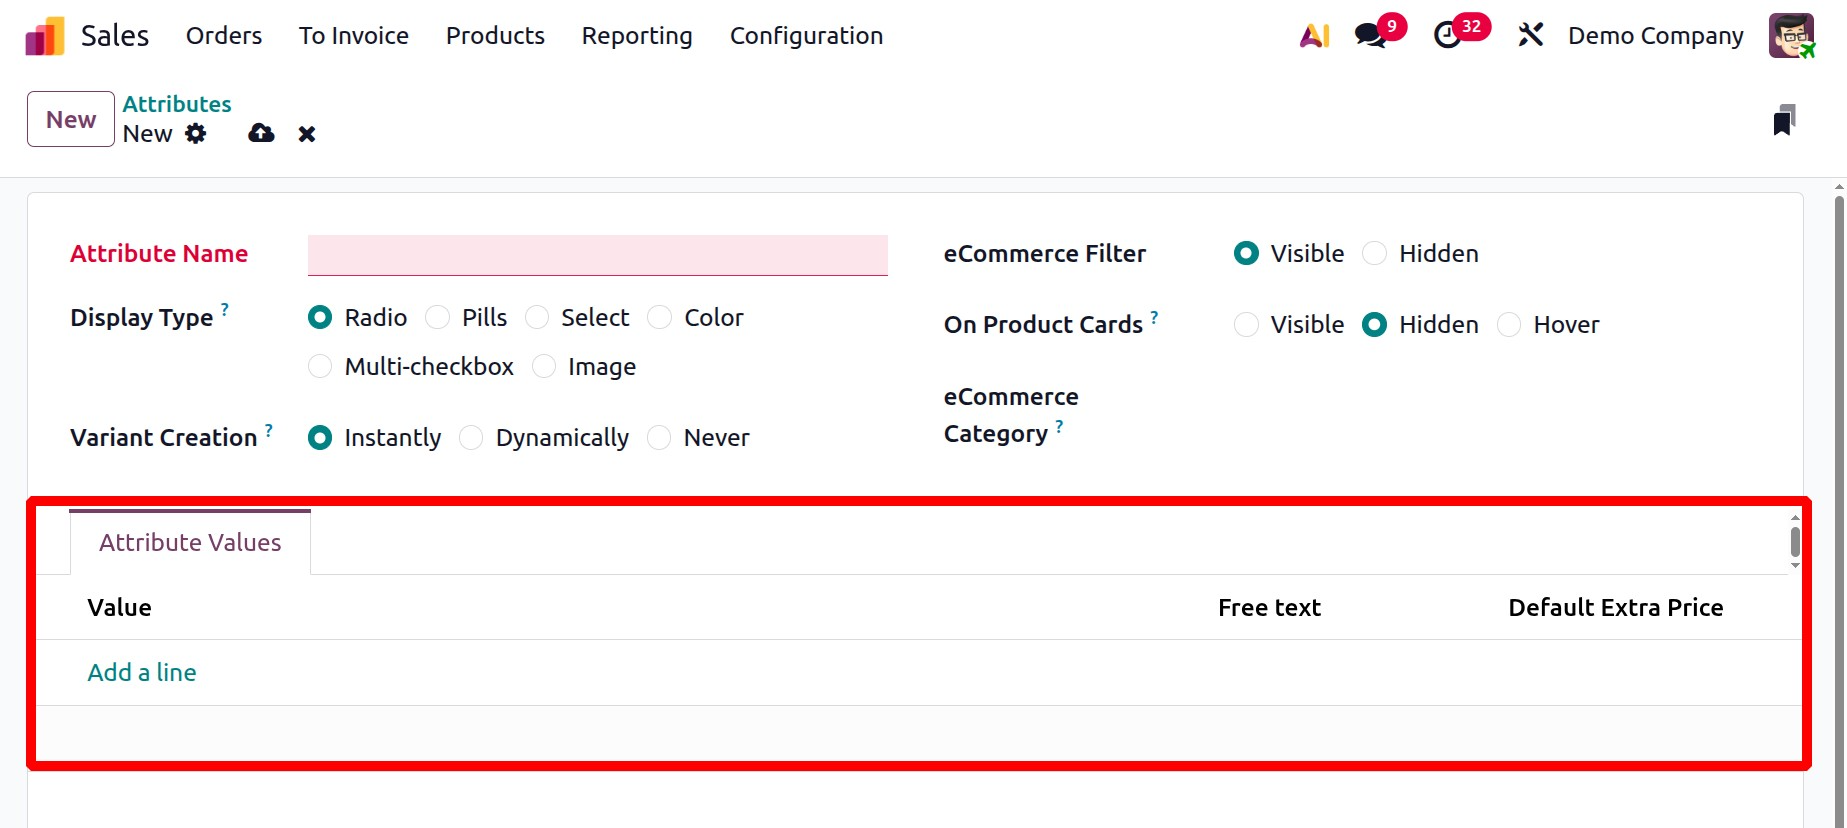Set eCommerce Filter to Hidden
Image resolution: width=1847 pixels, height=828 pixels.
pos(1376,254)
